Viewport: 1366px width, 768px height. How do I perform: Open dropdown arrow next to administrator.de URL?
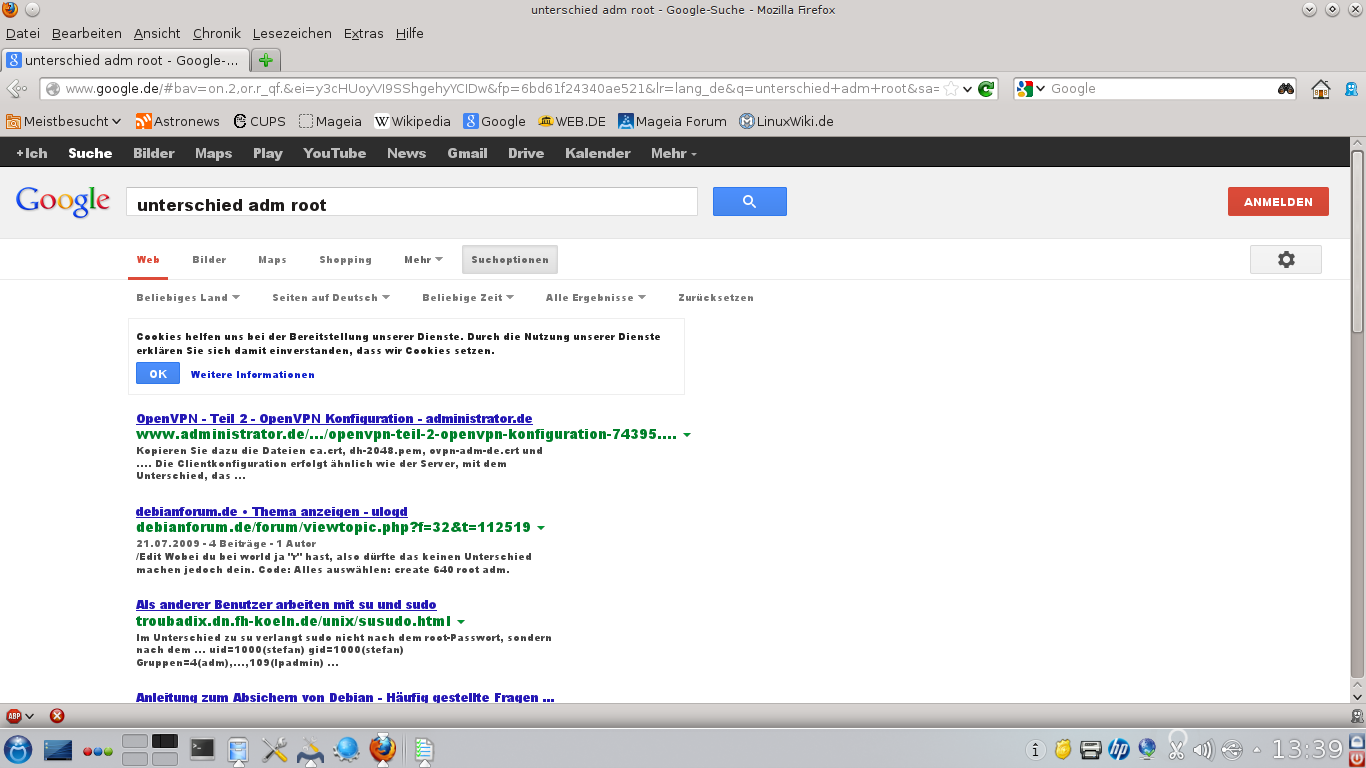(687, 435)
